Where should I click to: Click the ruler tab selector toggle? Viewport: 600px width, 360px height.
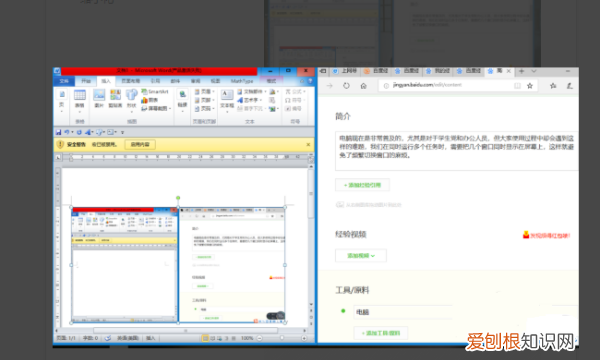58,157
